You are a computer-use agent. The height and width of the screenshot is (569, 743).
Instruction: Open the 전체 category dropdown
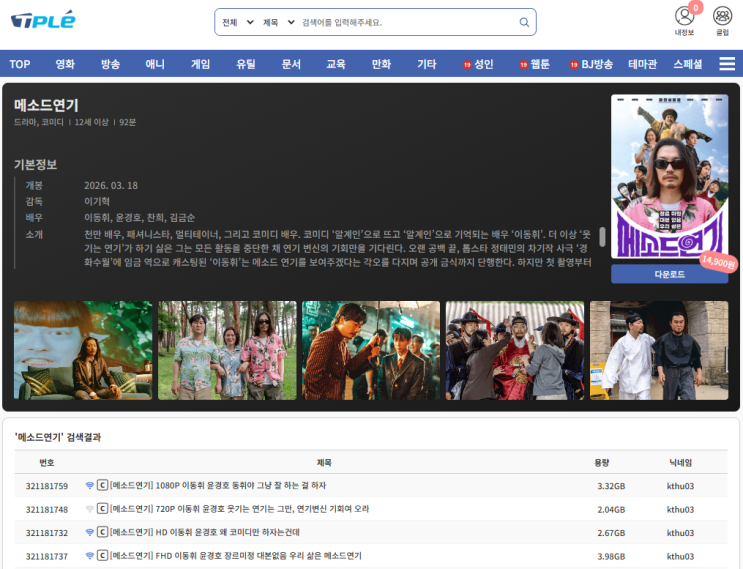[x=238, y=22]
